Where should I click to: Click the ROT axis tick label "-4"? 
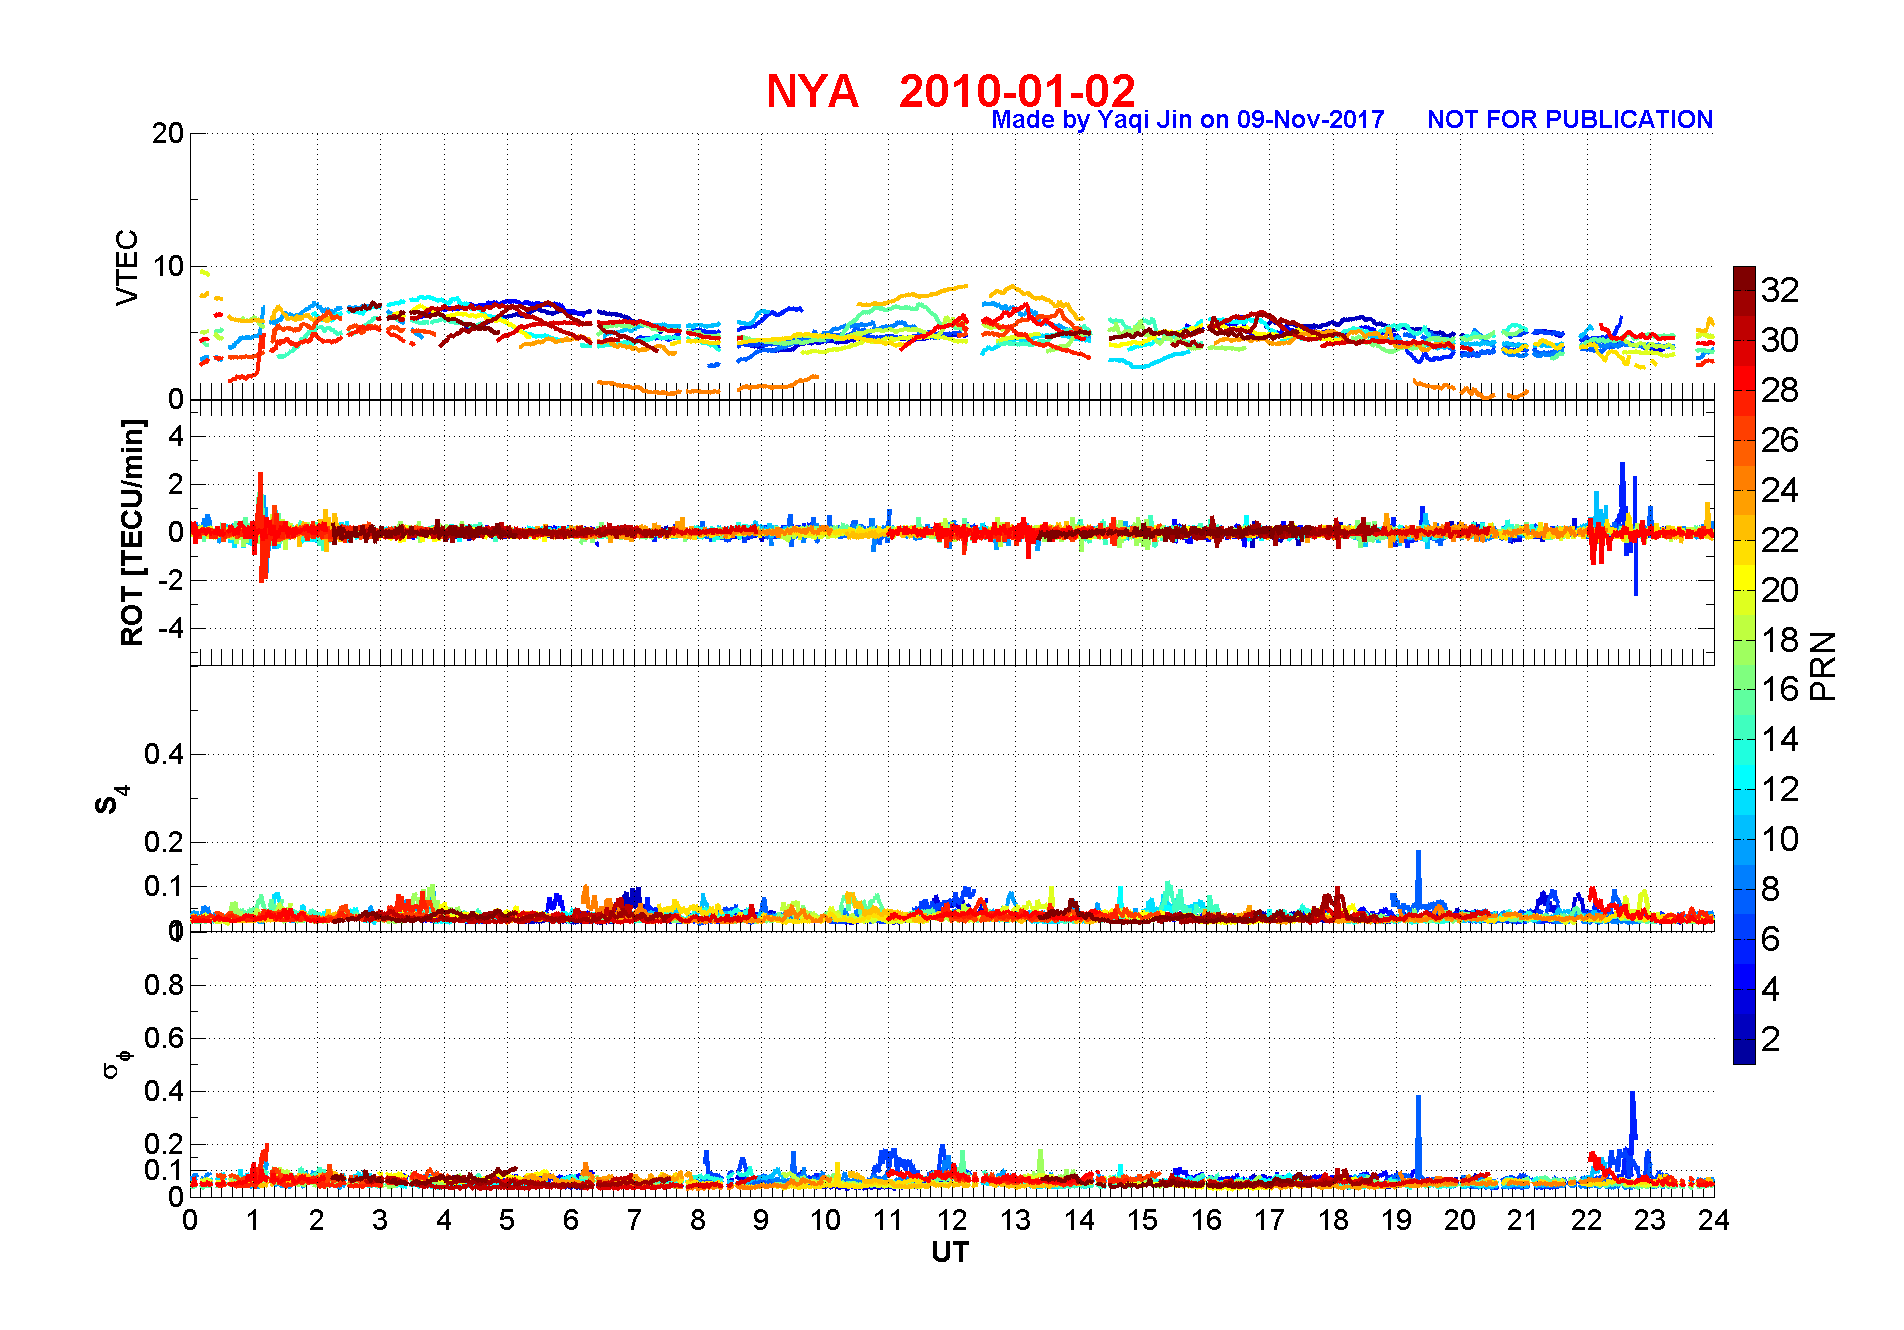pos(172,629)
